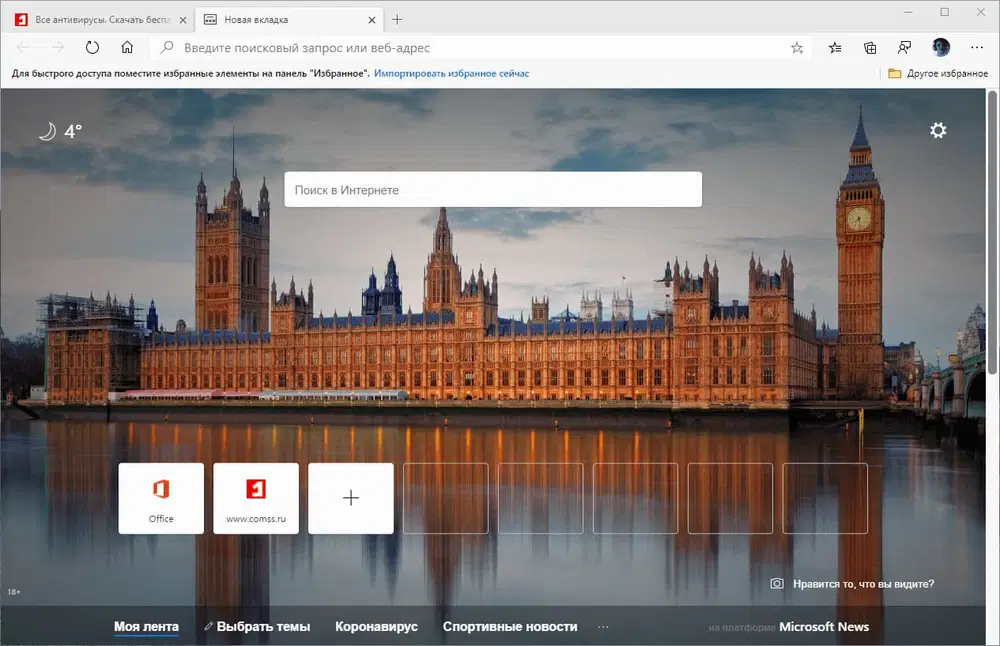Send feedback via the person icon
The width and height of the screenshot is (1000, 646).
(904, 47)
